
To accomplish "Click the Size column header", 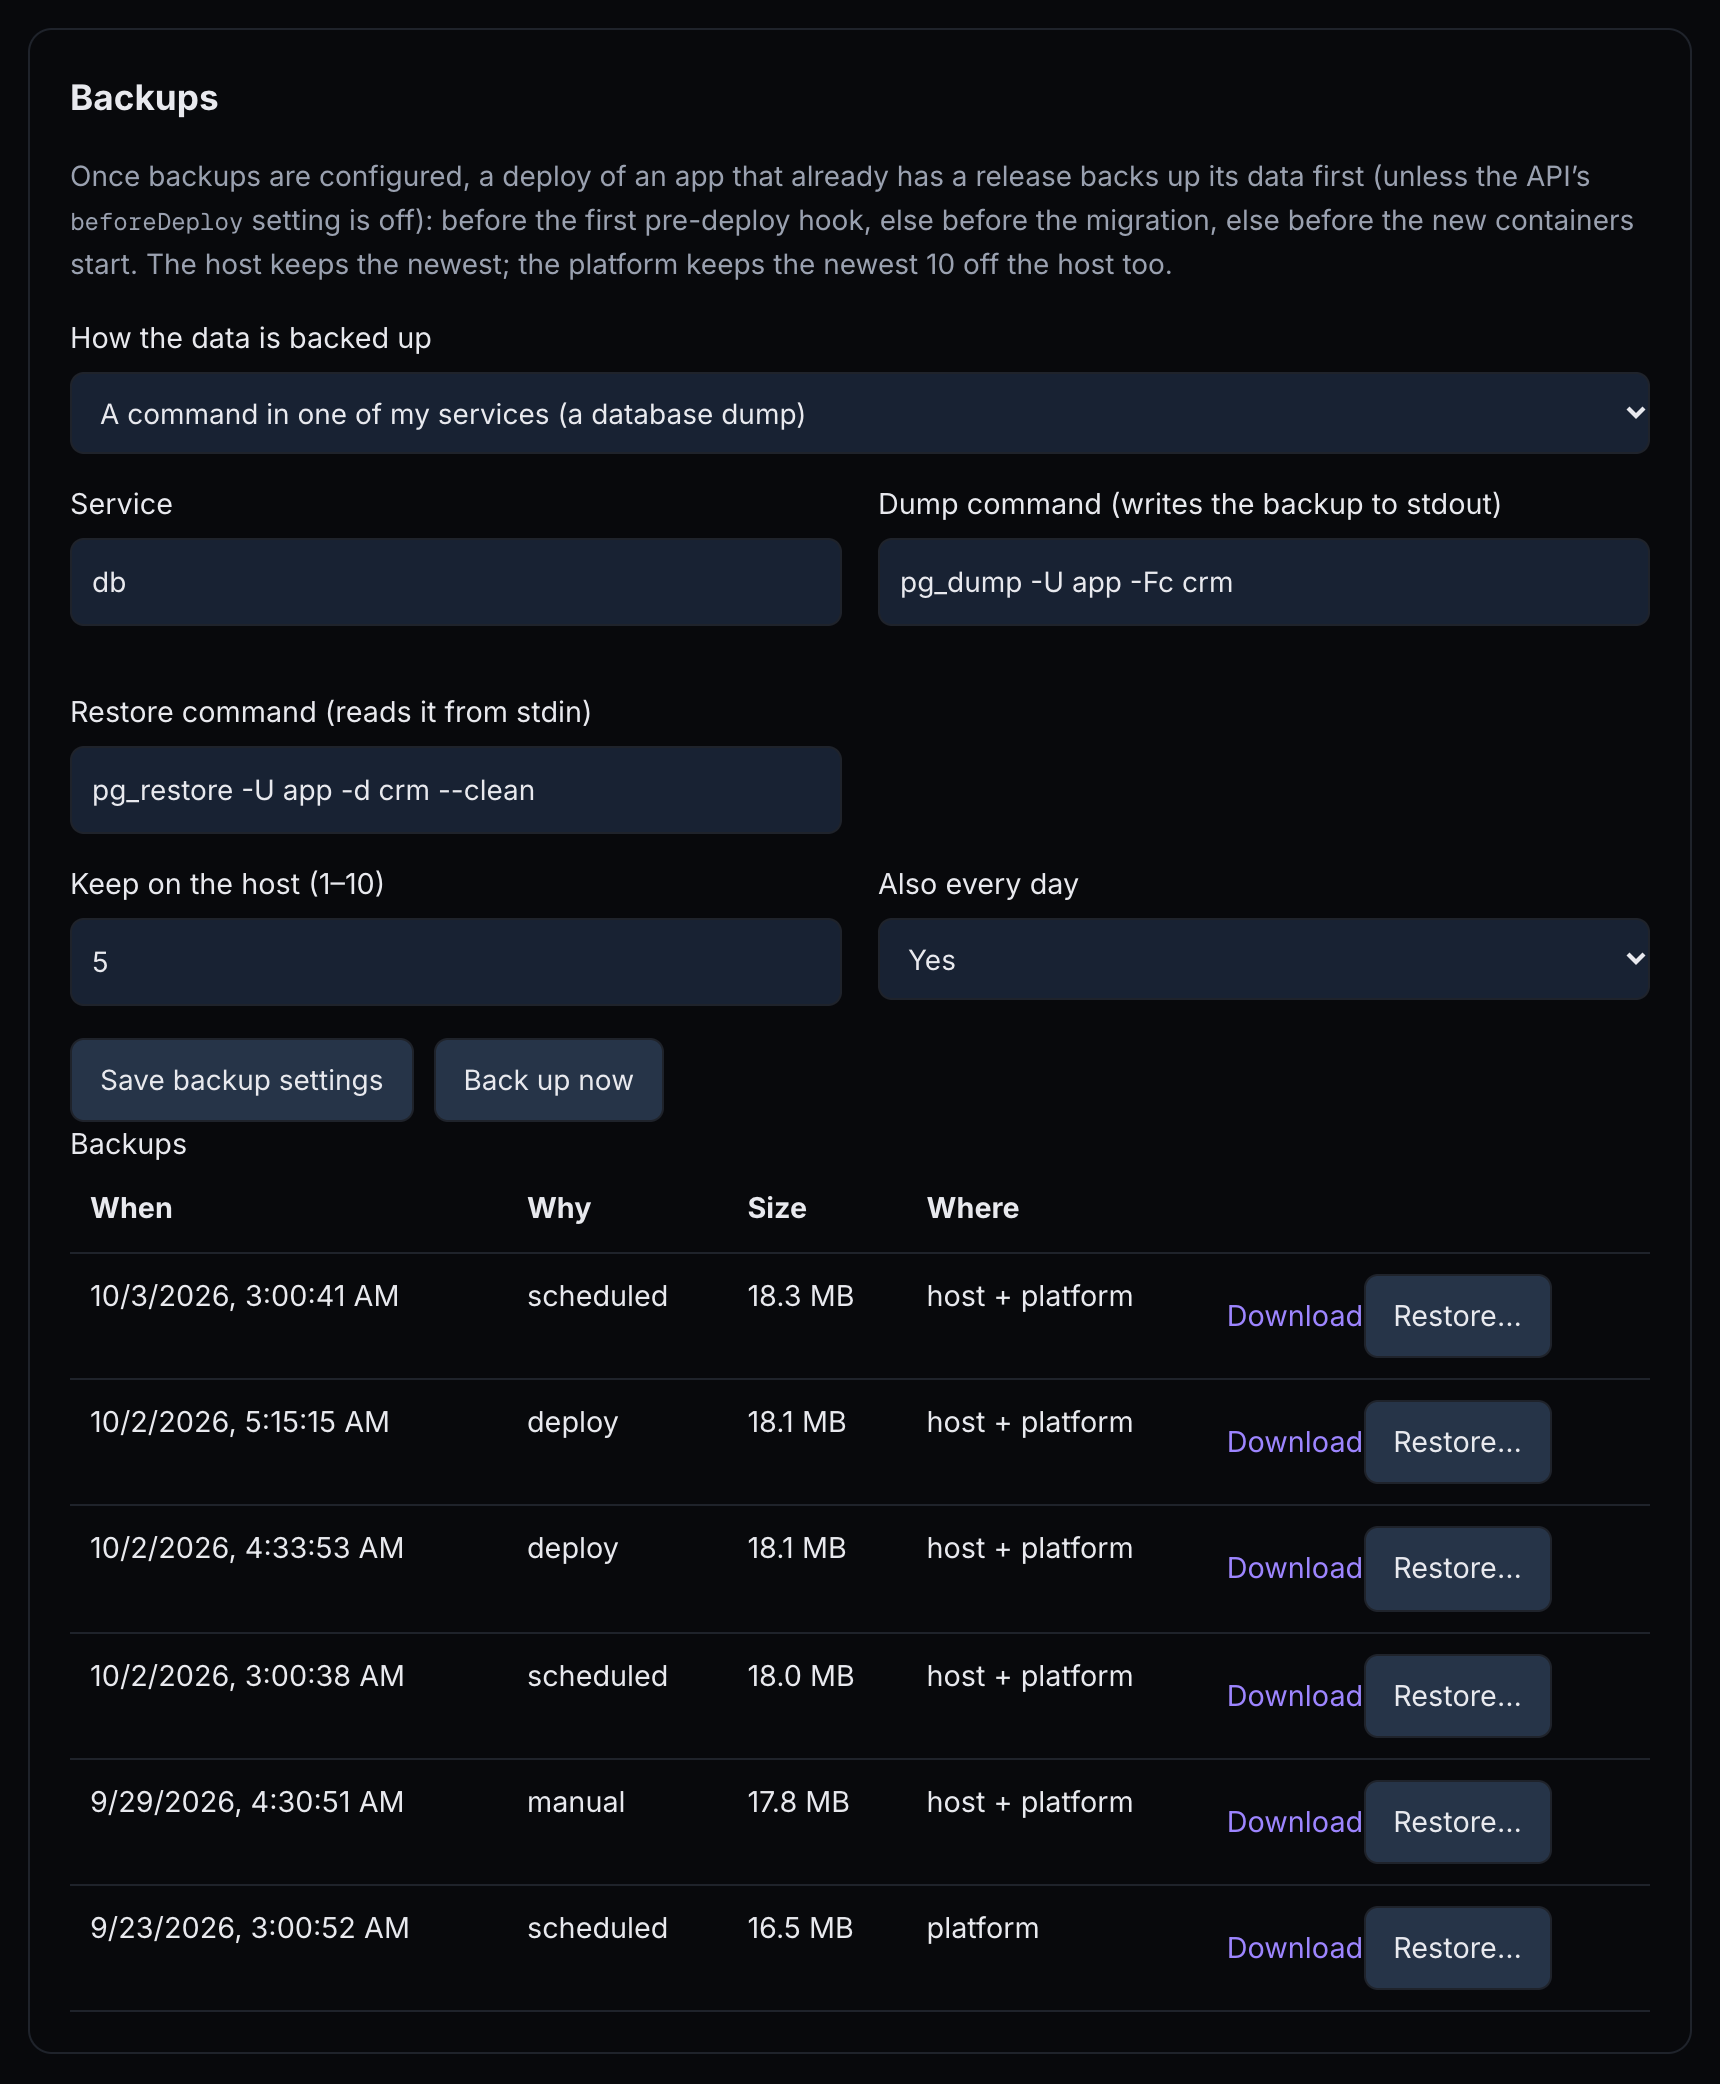I will 777,1208.
